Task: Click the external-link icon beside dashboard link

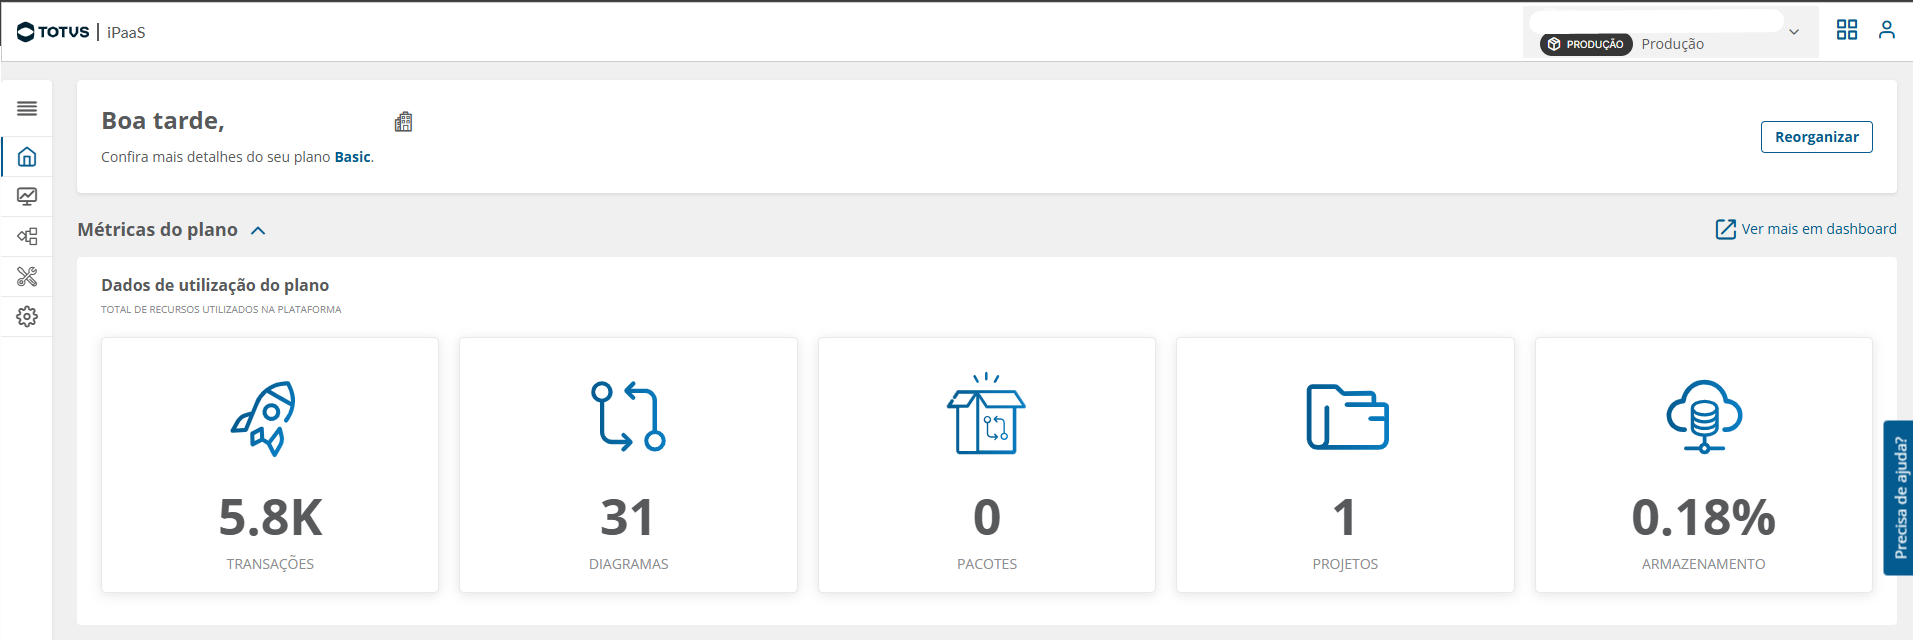Action: point(1726,229)
